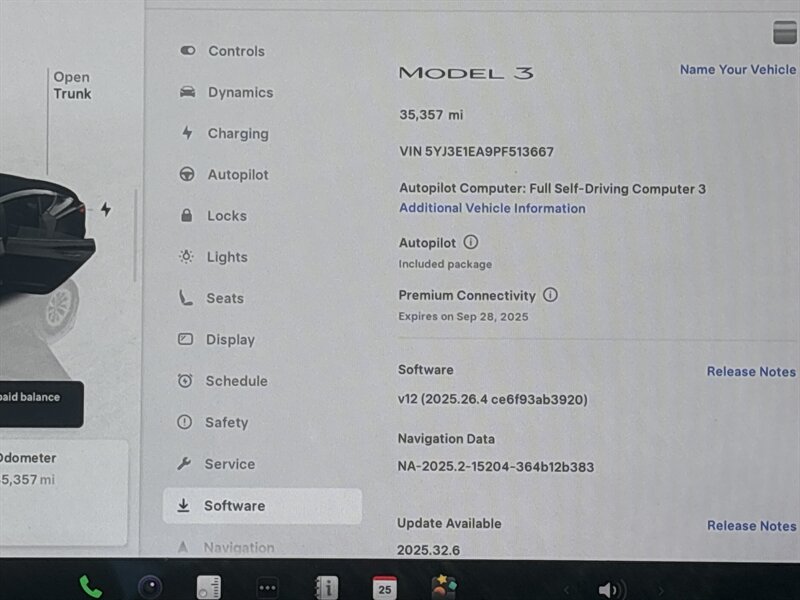Select the Locks padlock icon
This screenshot has height=600, width=800.
click(187, 215)
